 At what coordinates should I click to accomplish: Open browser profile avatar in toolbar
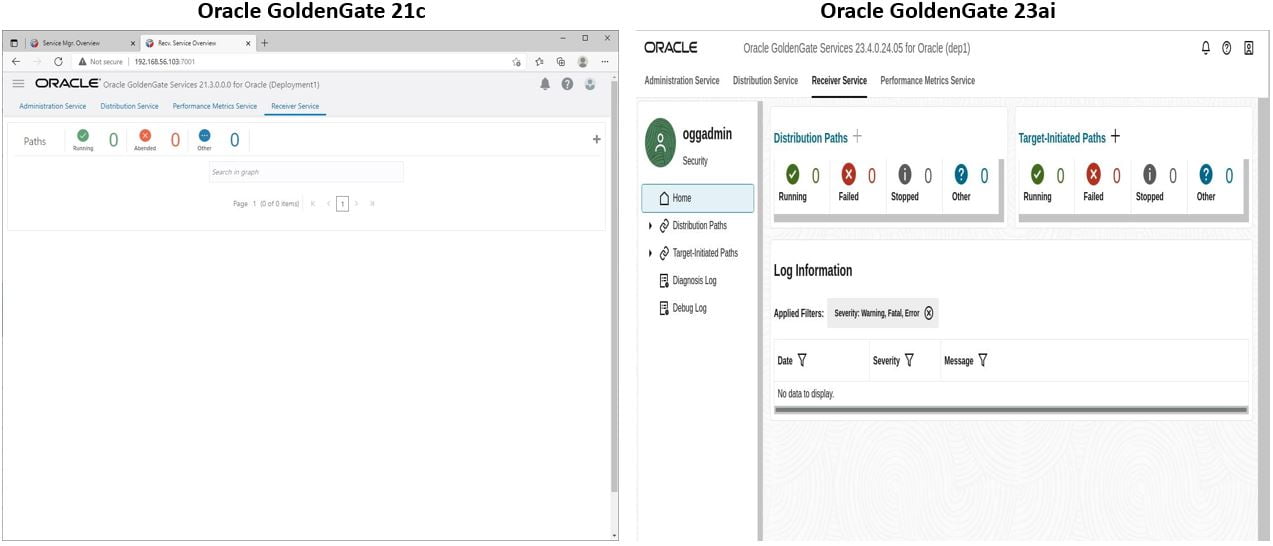[x=582, y=61]
